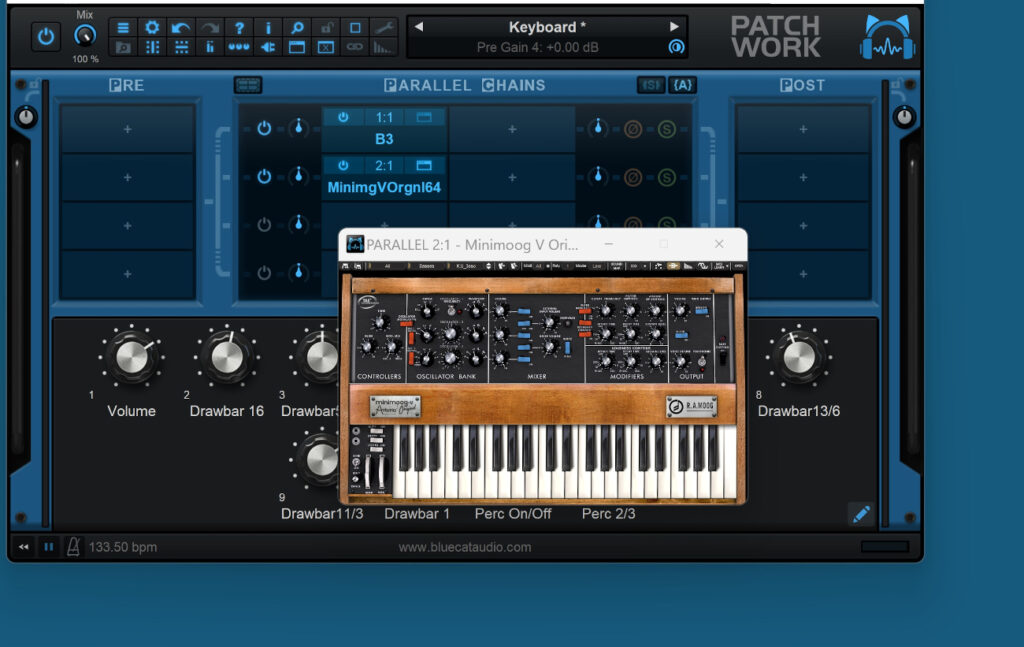Screen dimensions: 1024x647
Task: Select next preset with right arrow
Action: point(674,27)
